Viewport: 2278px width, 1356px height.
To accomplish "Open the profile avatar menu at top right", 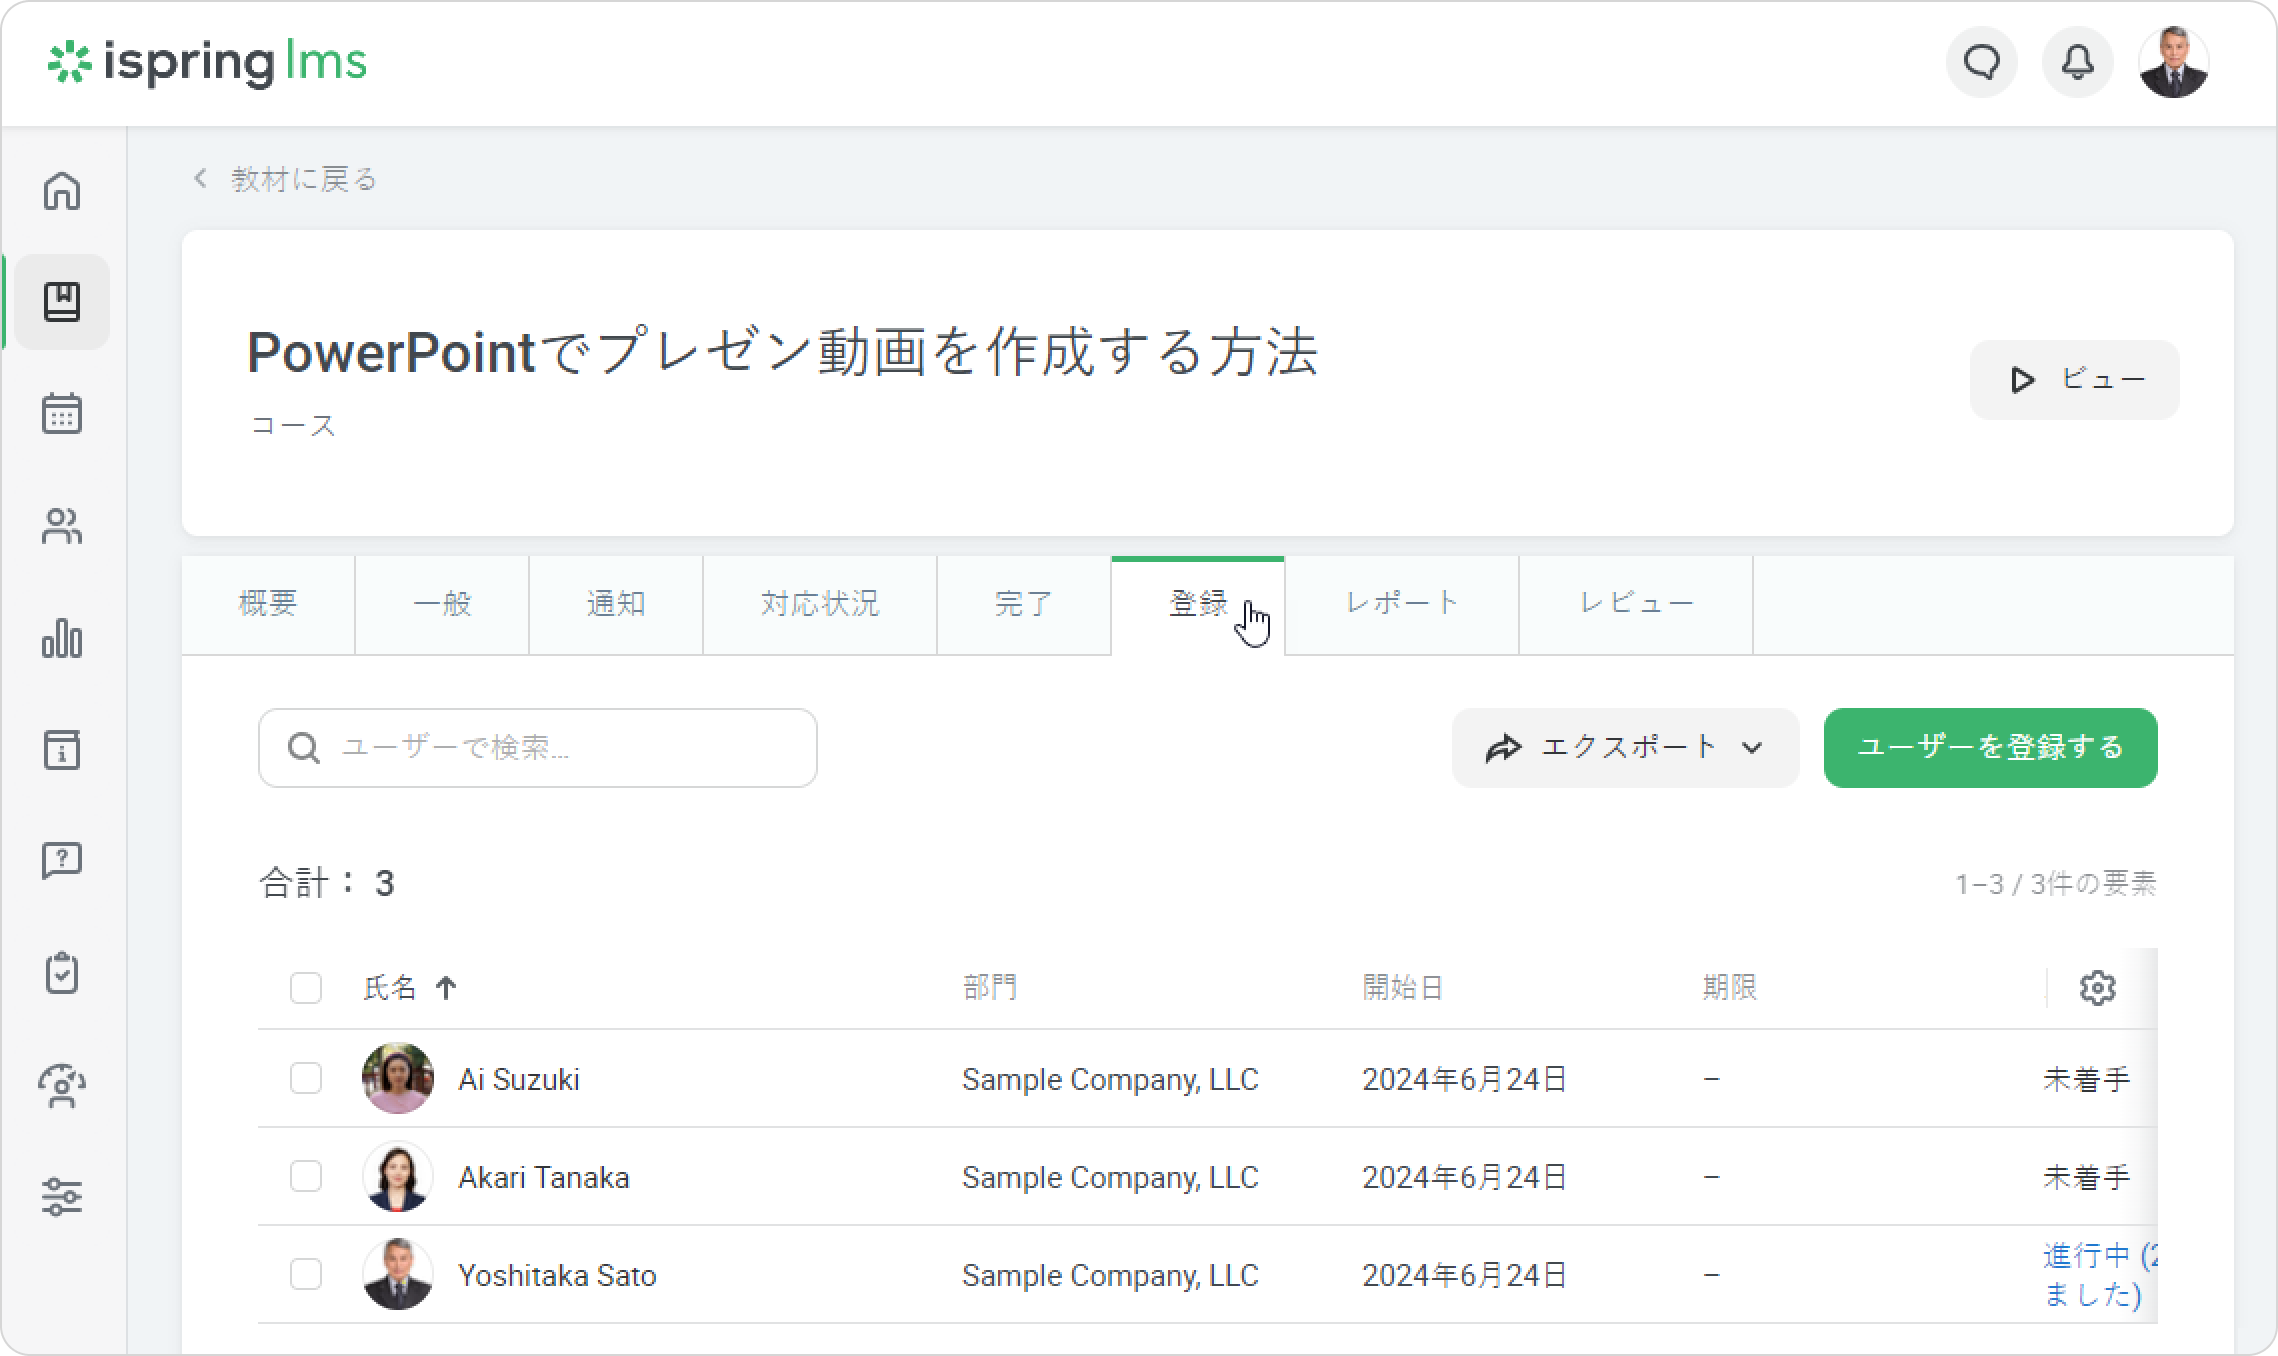I will 2173,63.
